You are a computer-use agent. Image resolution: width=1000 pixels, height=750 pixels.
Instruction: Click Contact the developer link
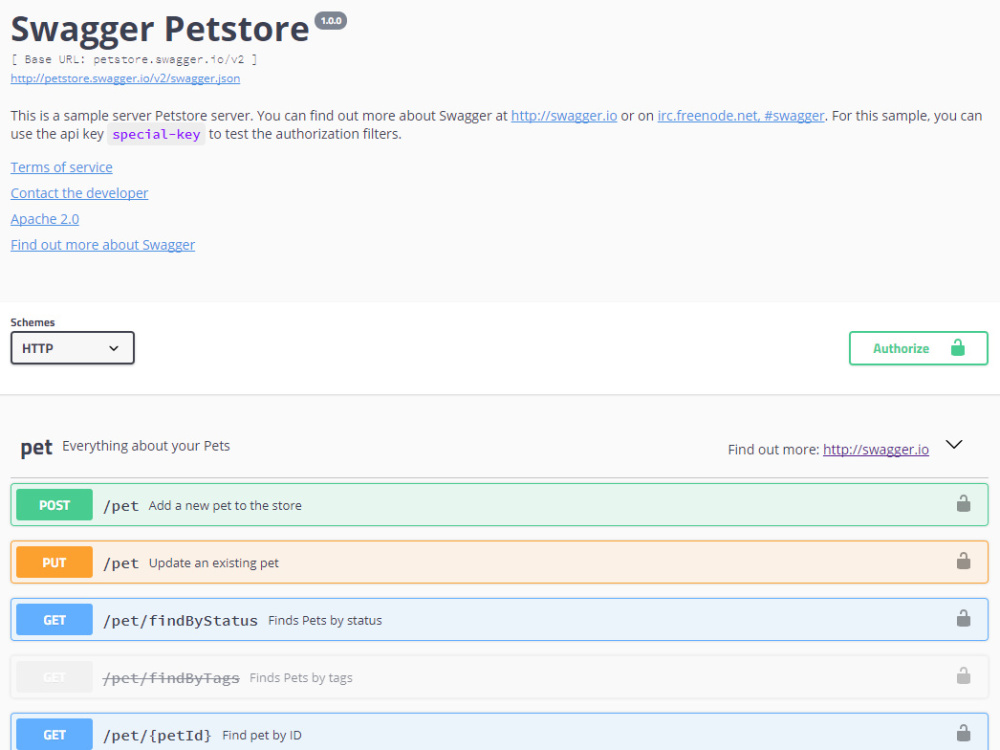click(79, 193)
